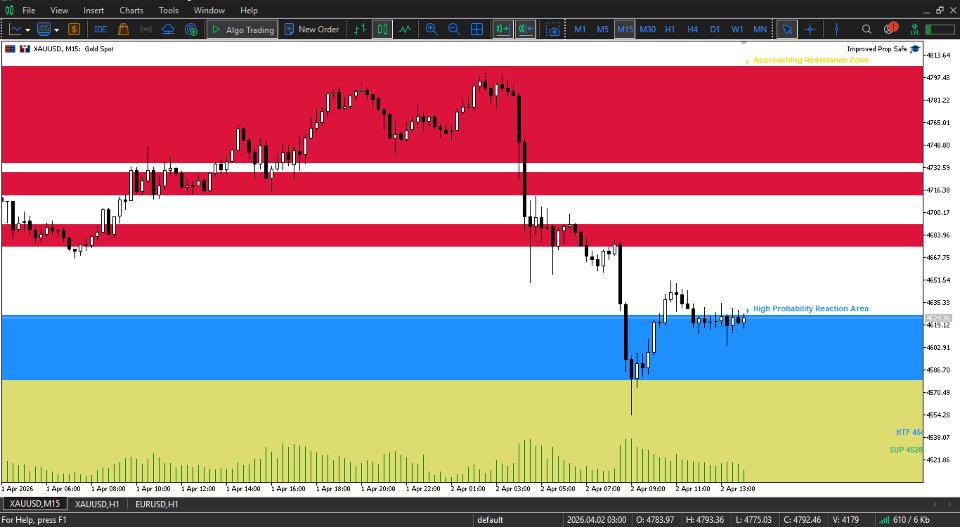This screenshot has height=527, width=960.
Task: Toggle chart auto scroll
Action: click(x=503, y=29)
